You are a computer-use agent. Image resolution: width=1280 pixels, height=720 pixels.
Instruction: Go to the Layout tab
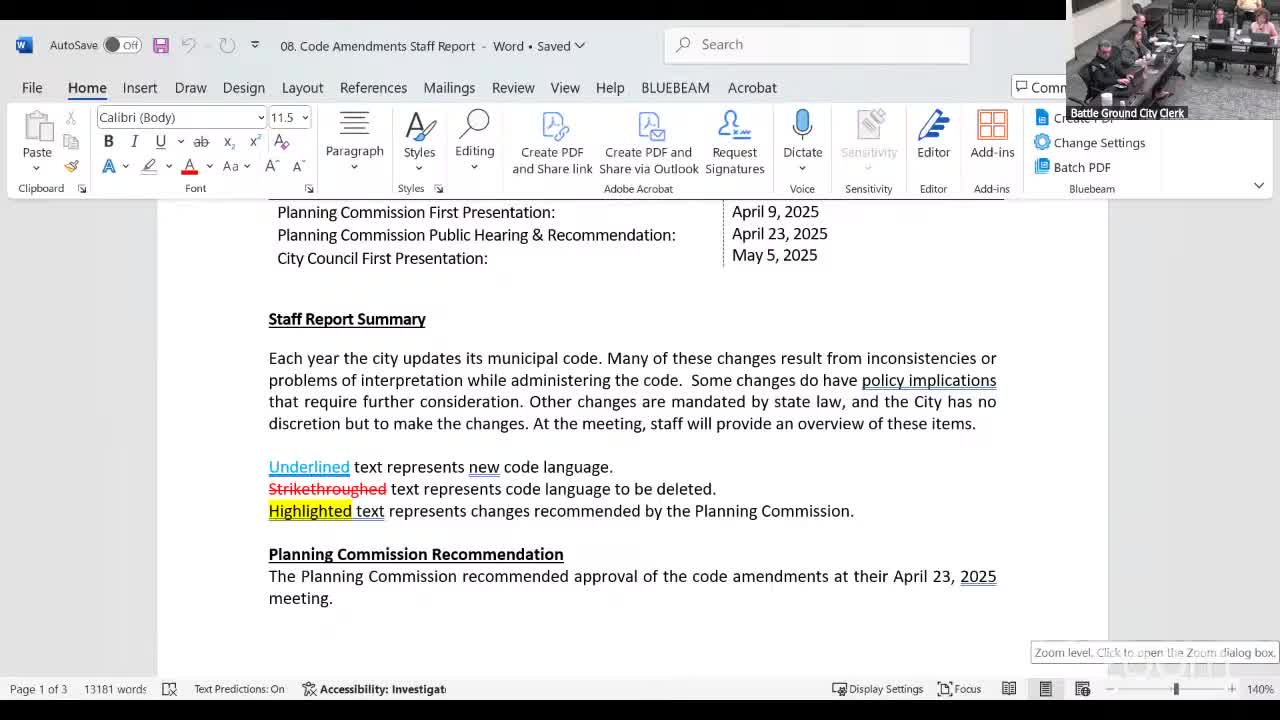[302, 88]
